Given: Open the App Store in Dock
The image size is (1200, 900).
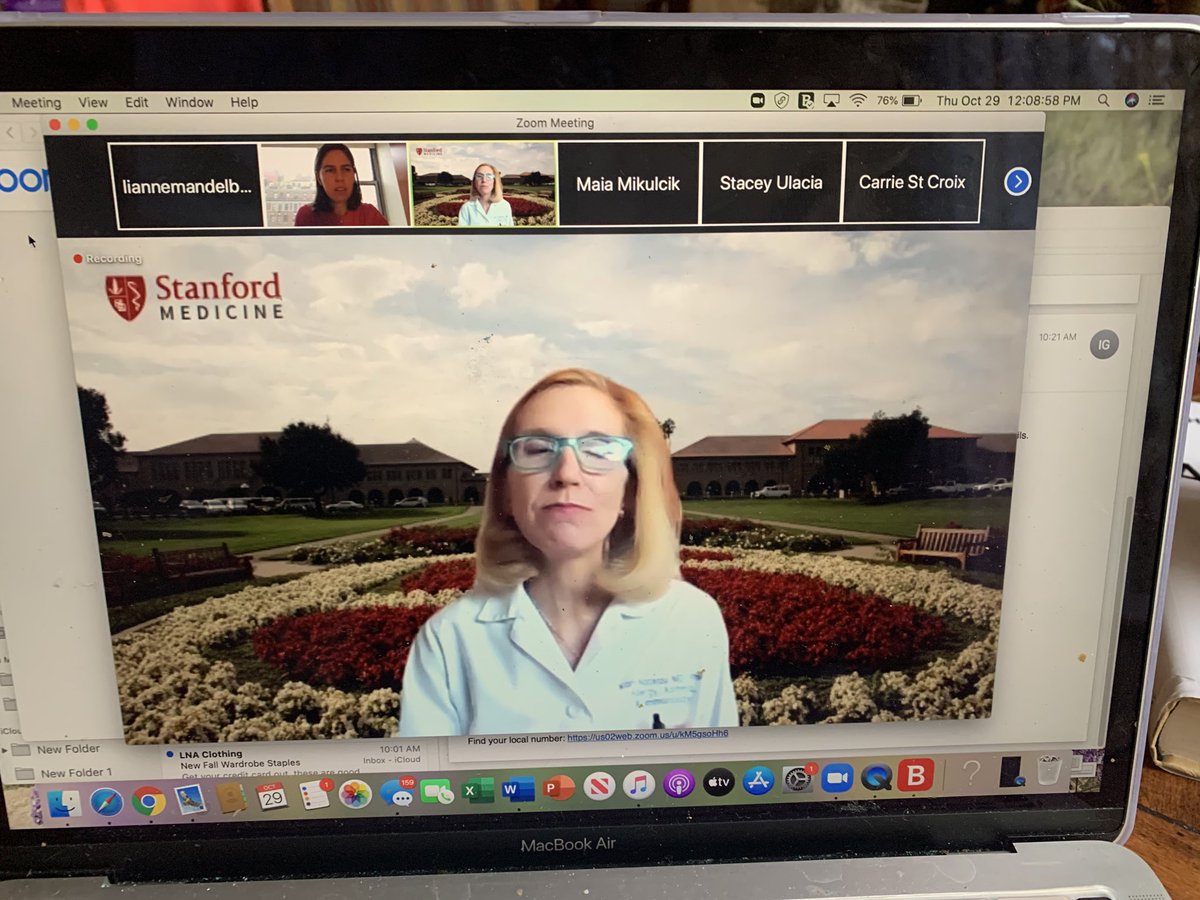Looking at the screenshot, I should coord(758,781).
